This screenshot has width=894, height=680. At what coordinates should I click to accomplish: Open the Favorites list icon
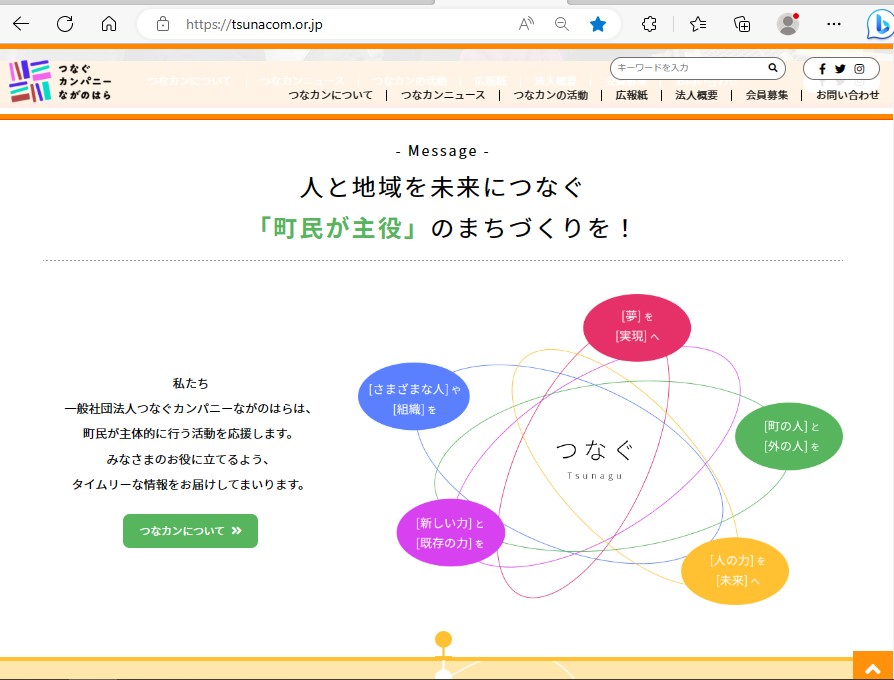[x=699, y=24]
